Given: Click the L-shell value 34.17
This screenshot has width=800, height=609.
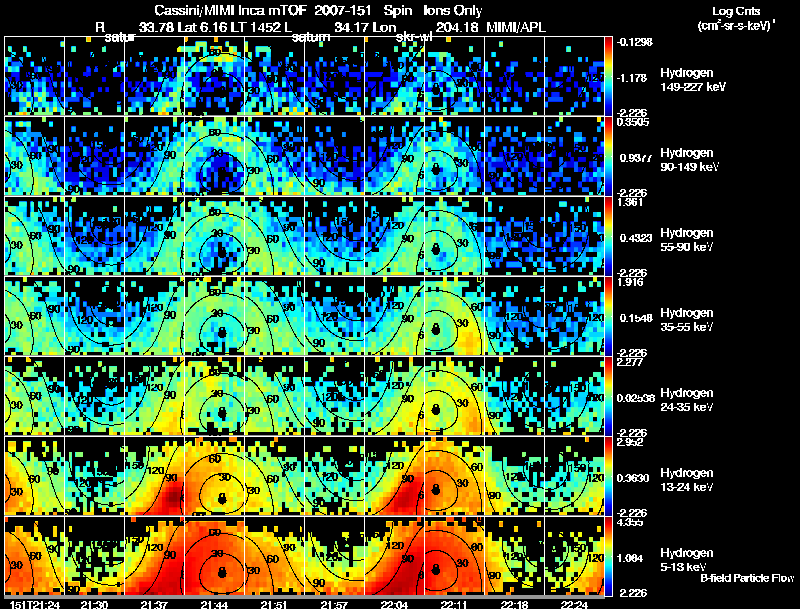Looking at the screenshot, I should click(x=351, y=27).
